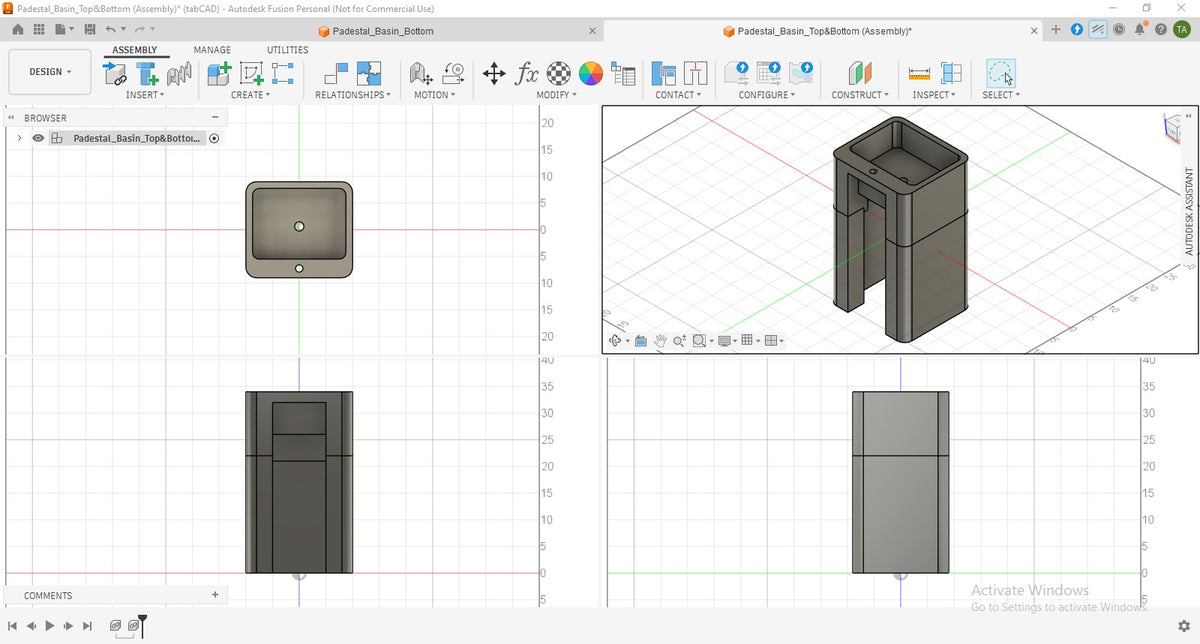Click the timeline play button
Viewport: 1200px width, 644px height.
[x=50, y=626]
